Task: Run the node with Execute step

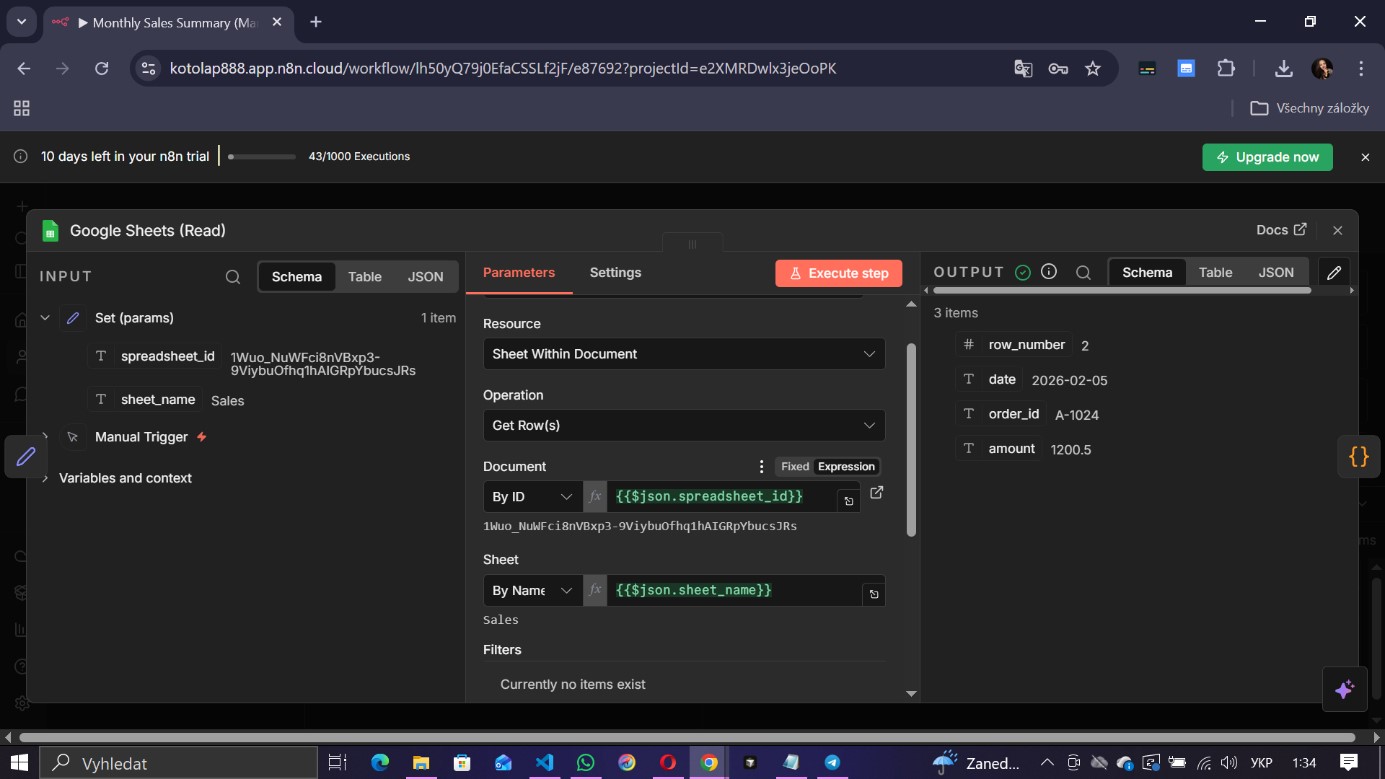Action: pos(839,273)
